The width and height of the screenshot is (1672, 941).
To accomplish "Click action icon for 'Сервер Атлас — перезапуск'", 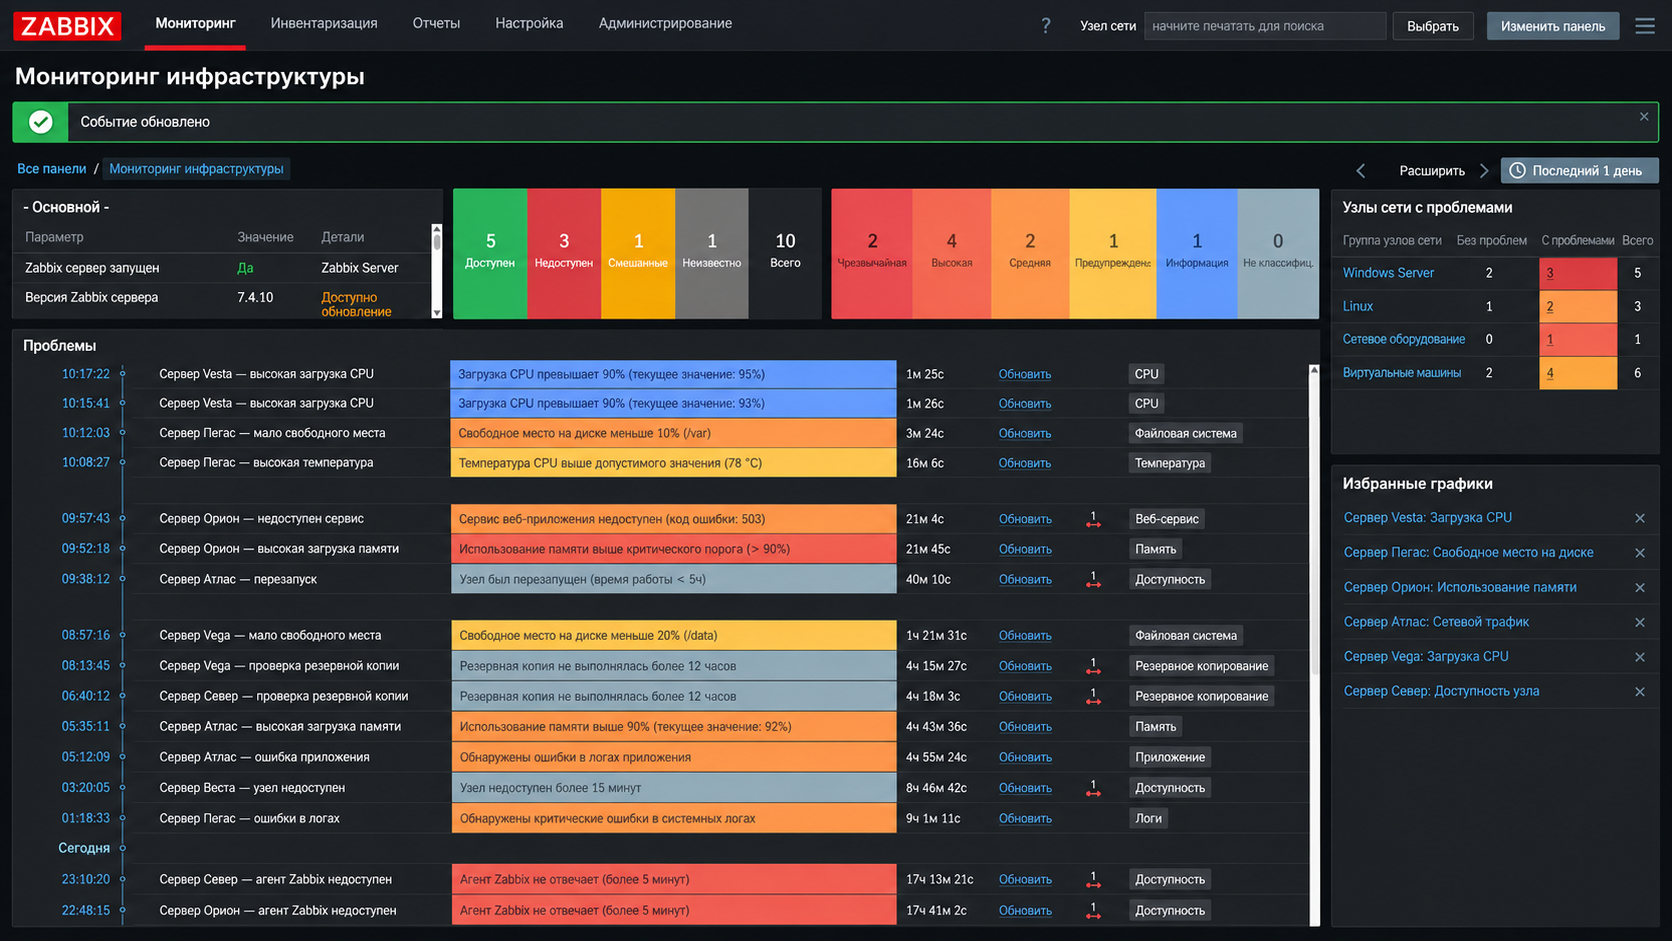I will tap(1093, 579).
